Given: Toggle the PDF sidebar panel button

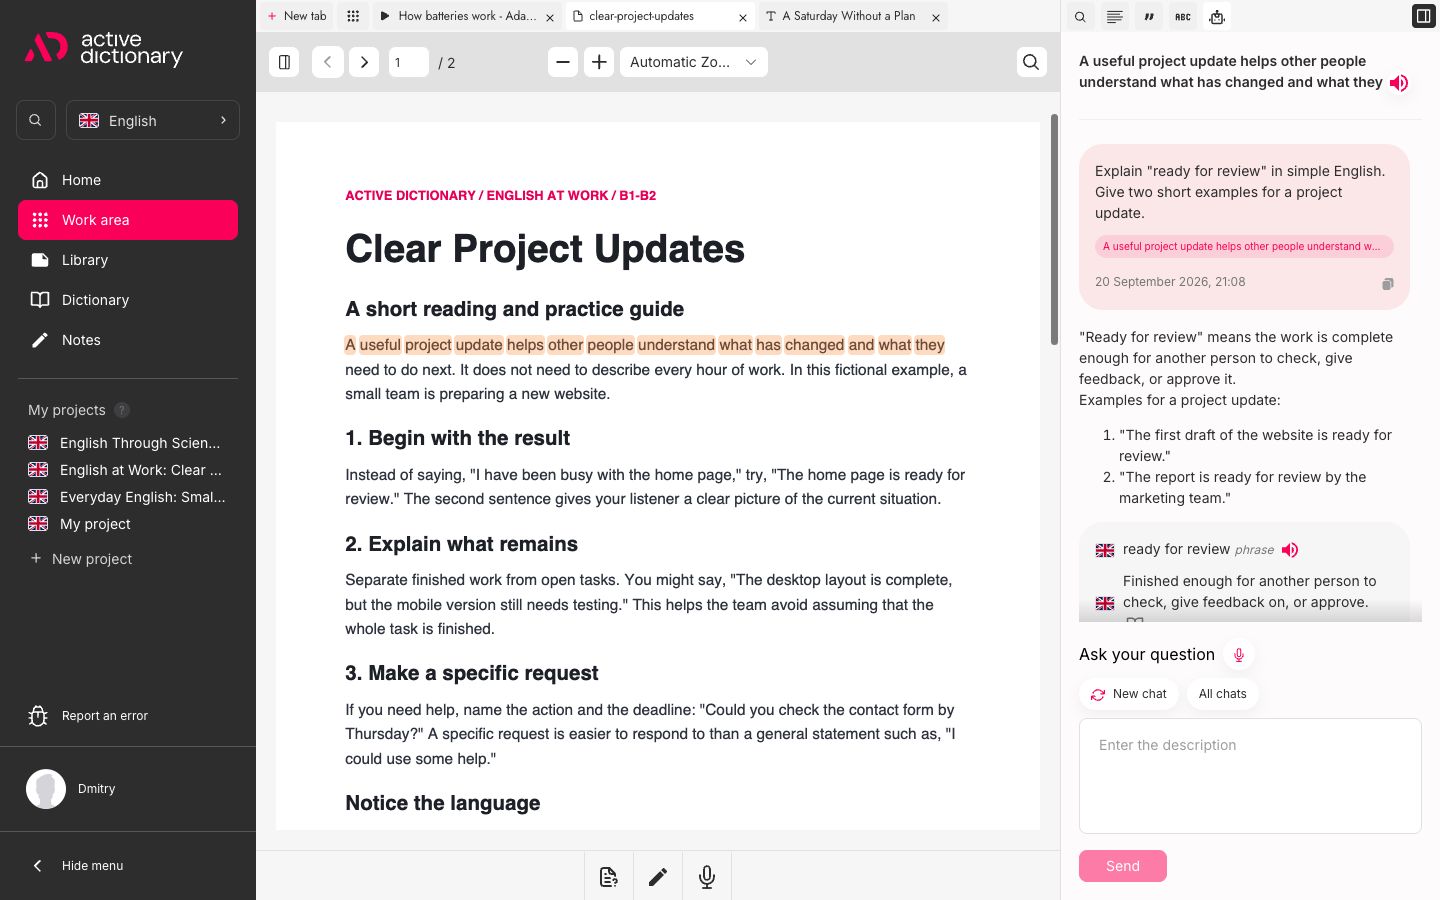Looking at the screenshot, I should [x=284, y=62].
